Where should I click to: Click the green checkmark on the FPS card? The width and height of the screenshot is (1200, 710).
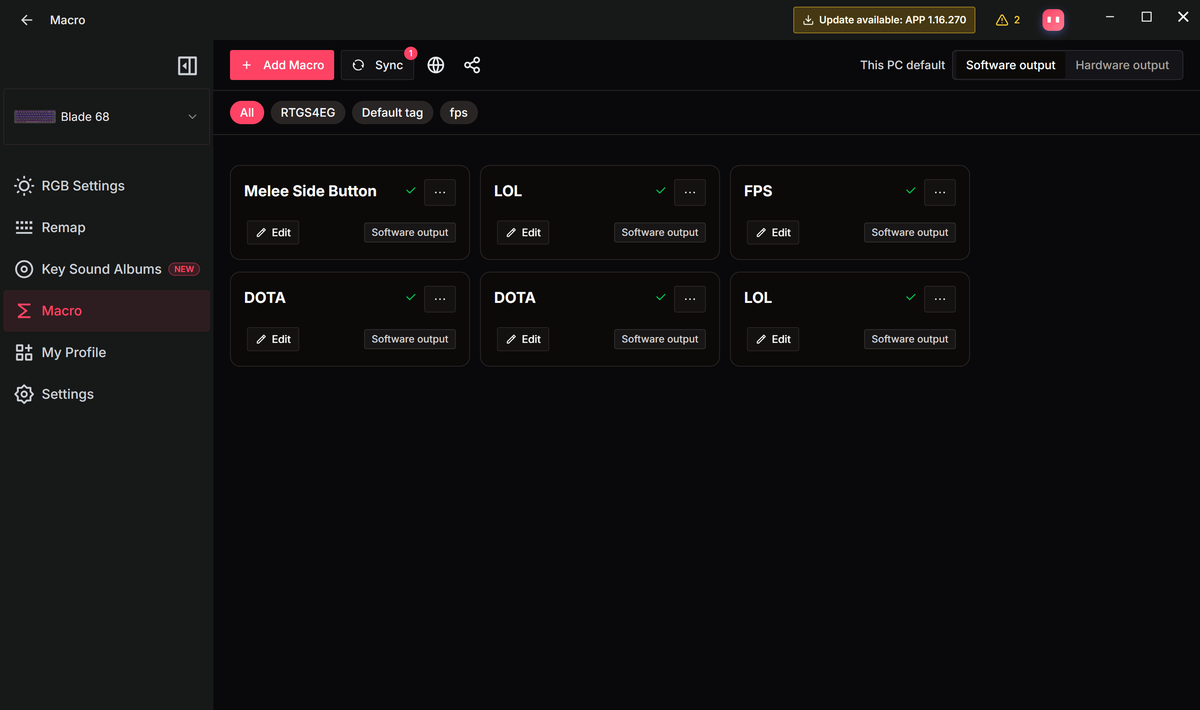tap(910, 191)
